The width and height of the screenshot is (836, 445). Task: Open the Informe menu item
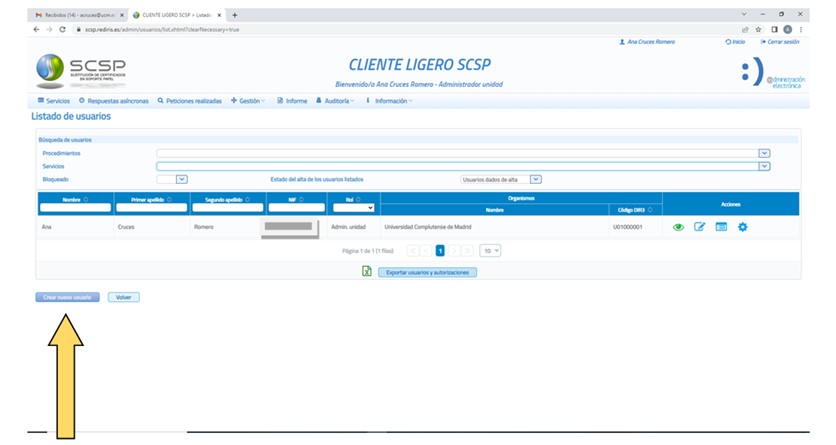pos(292,101)
